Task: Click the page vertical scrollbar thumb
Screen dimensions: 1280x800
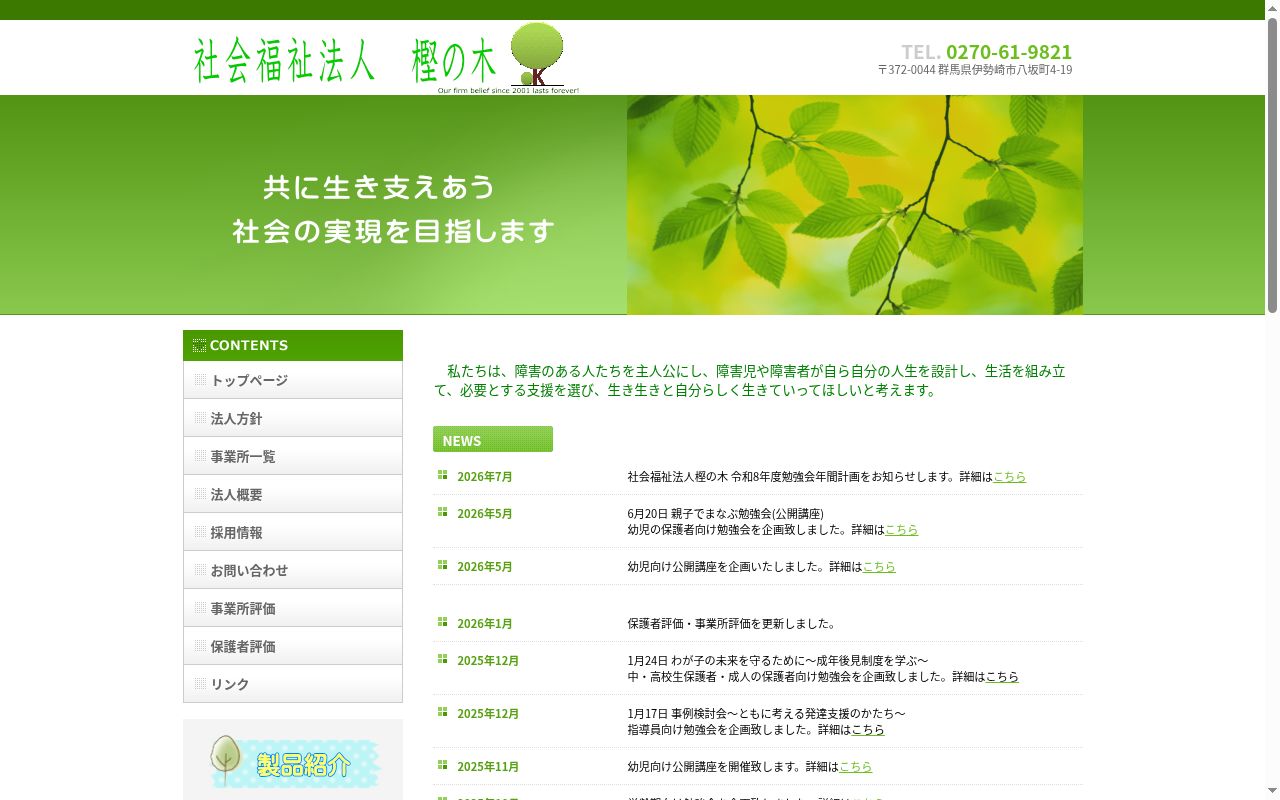Action: (1272, 165)
